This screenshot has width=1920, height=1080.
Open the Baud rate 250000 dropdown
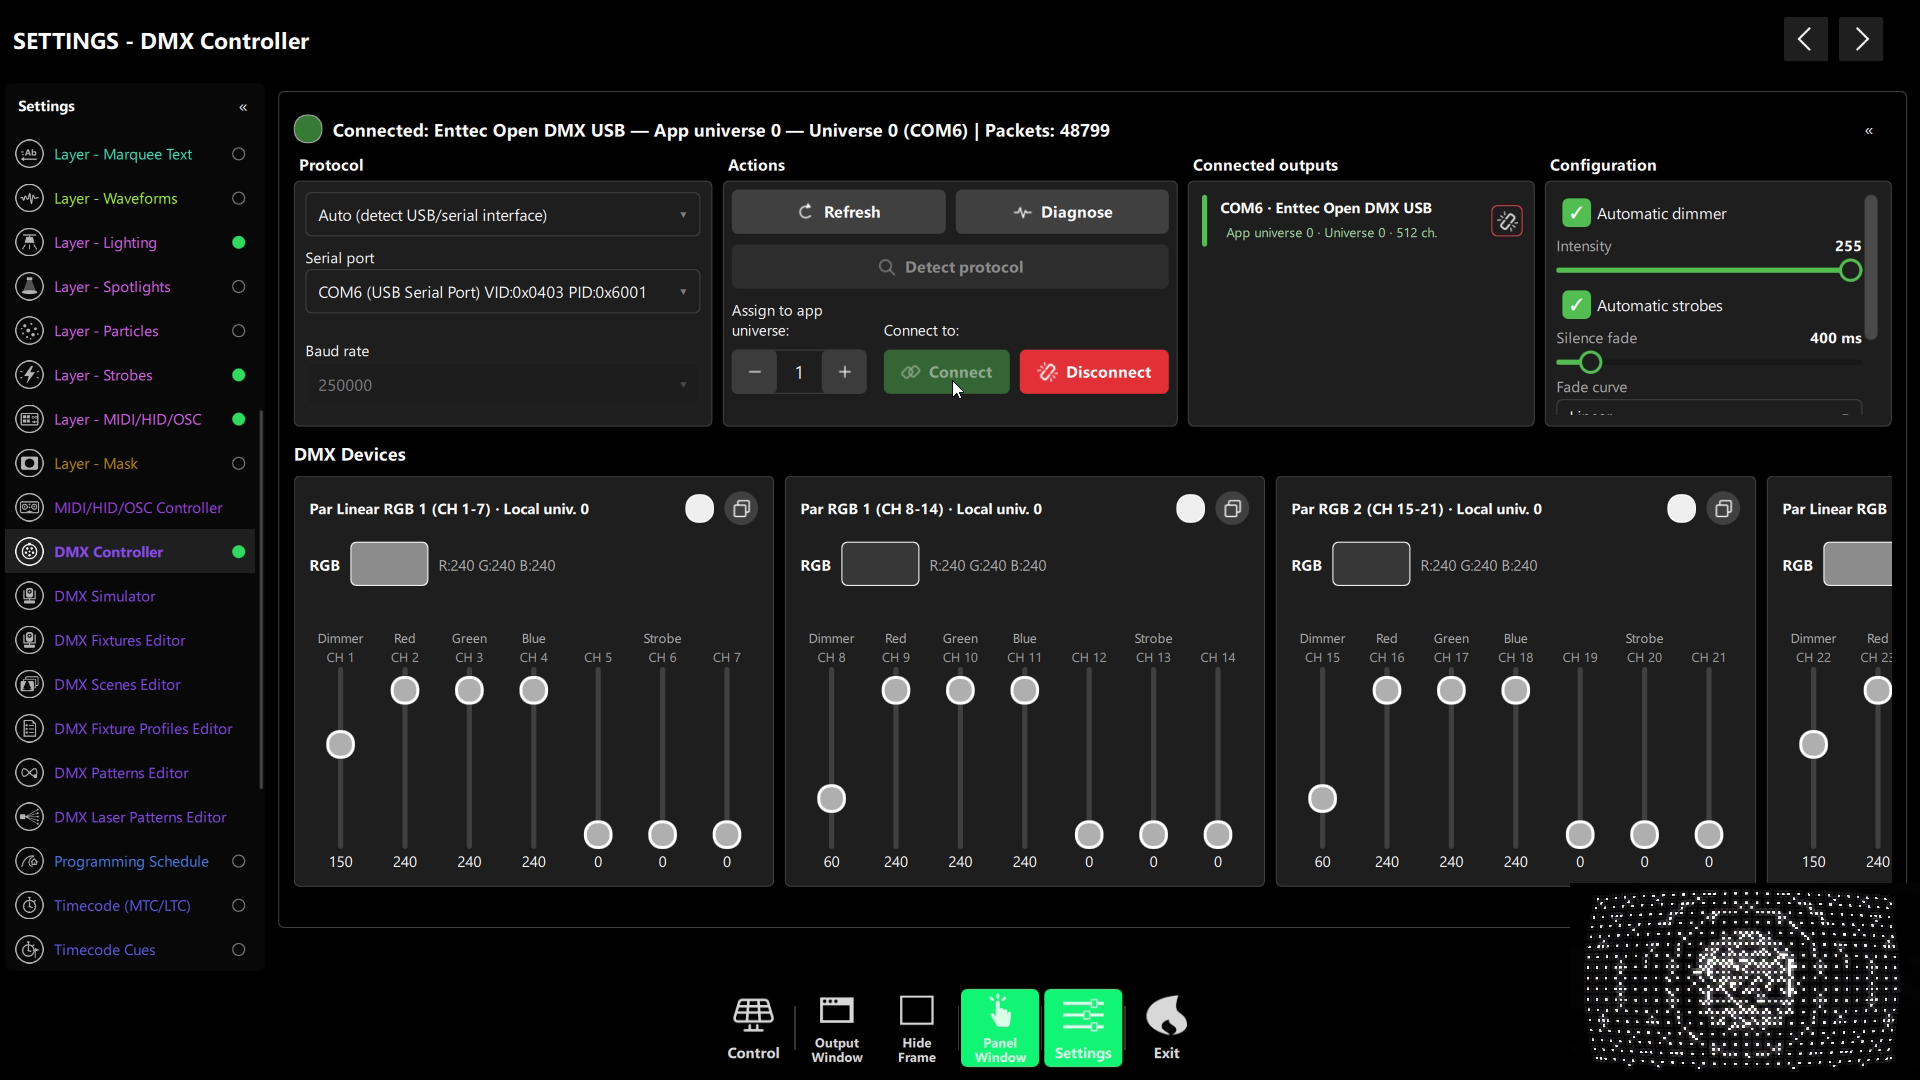click(502, 385)
